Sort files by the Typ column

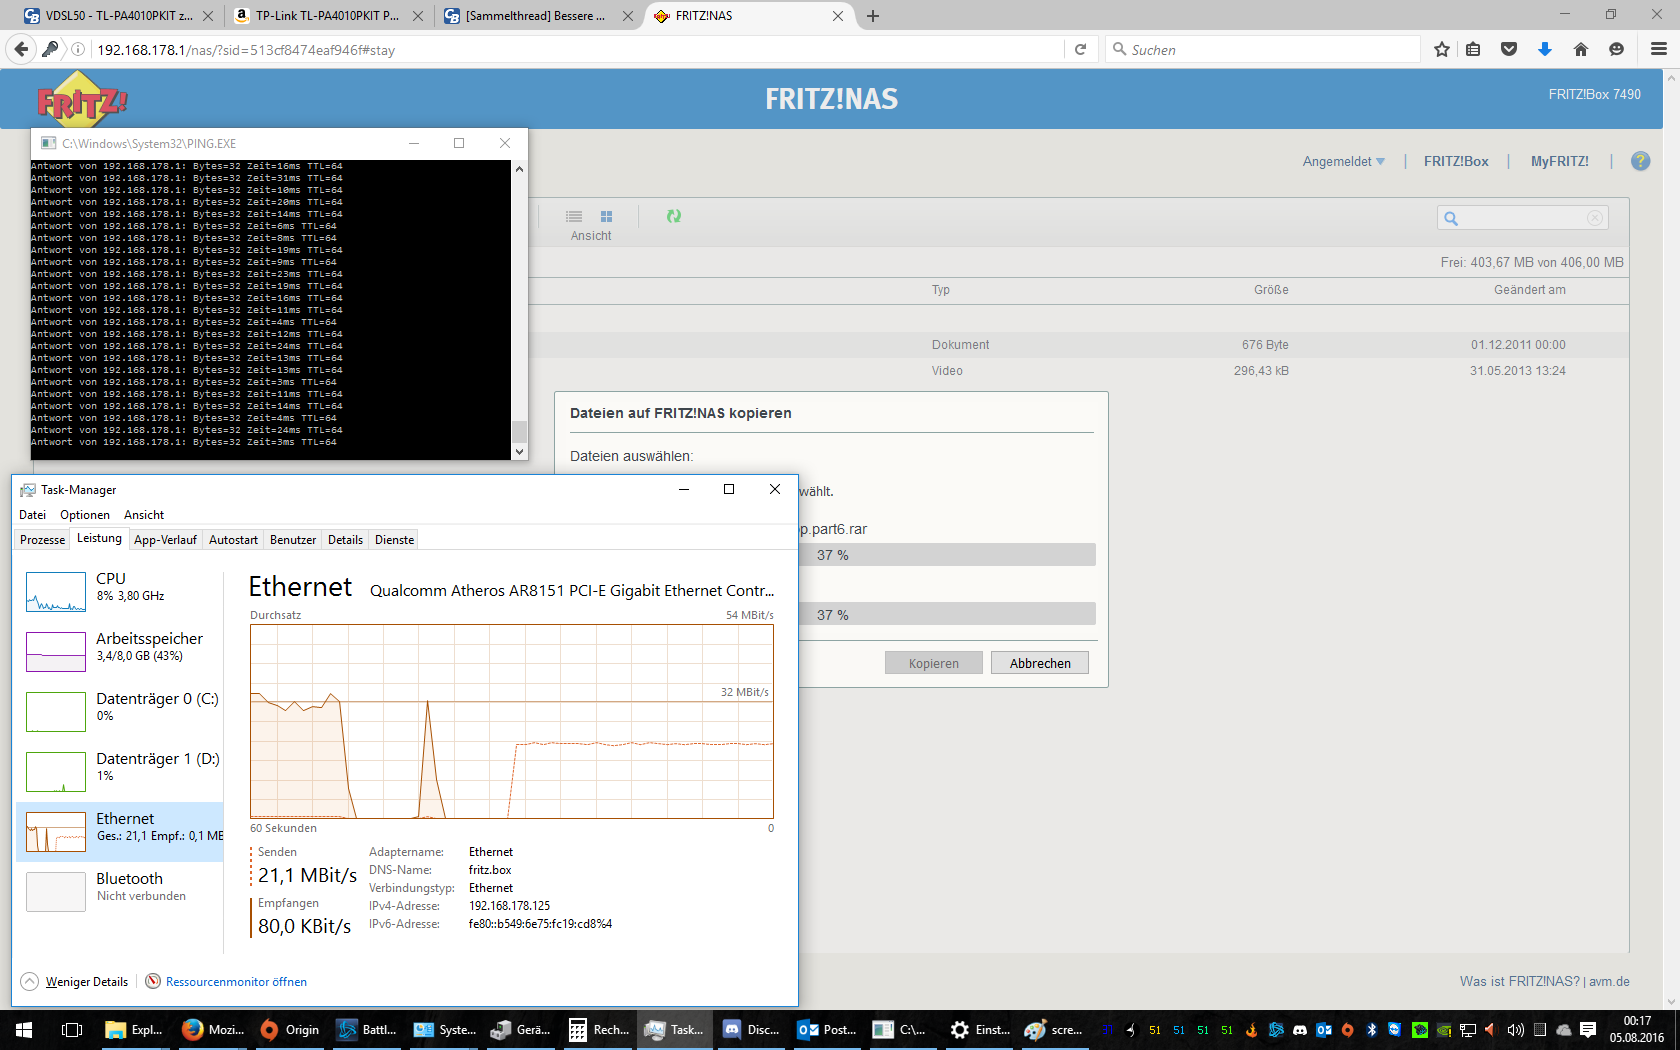[941, 290]
